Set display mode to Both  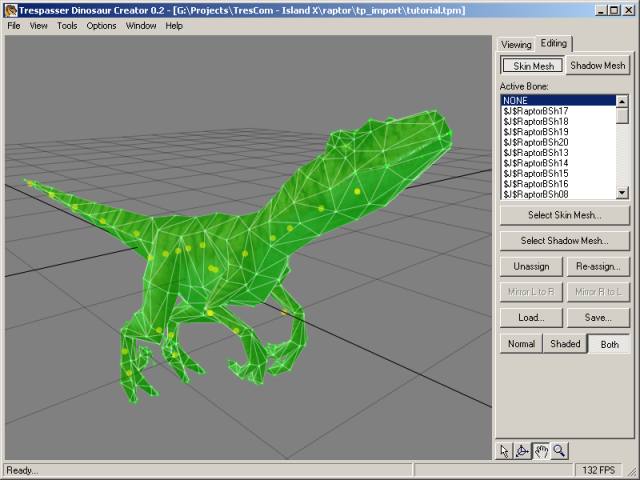609,344
